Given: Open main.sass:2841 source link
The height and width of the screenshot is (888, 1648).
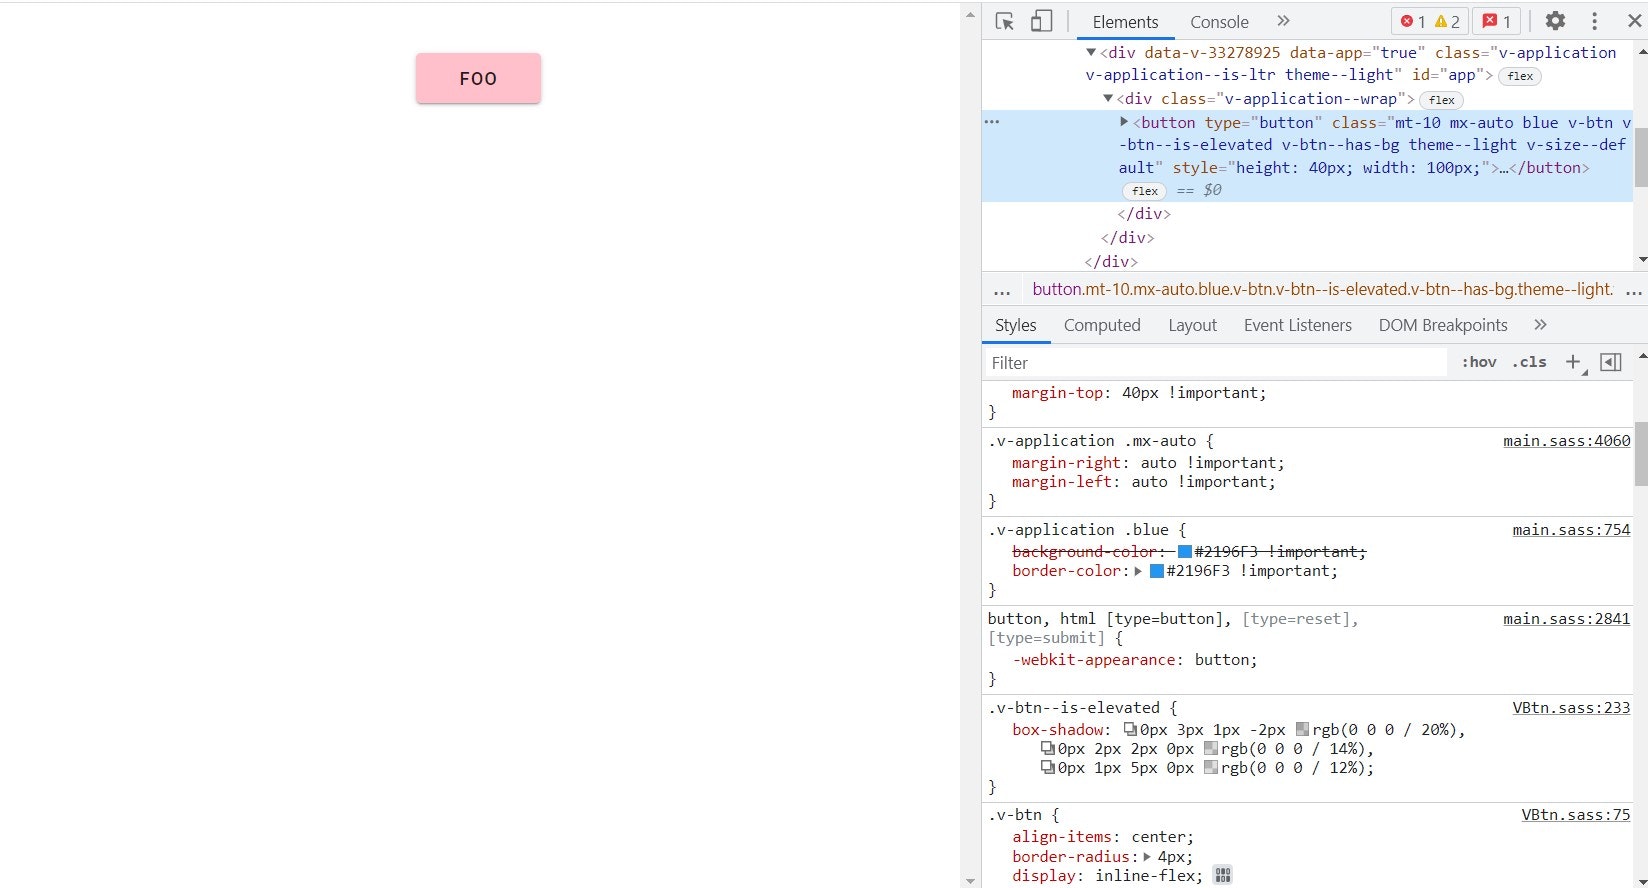Looking at the screenshot, I should click(x=1566, y=619).
